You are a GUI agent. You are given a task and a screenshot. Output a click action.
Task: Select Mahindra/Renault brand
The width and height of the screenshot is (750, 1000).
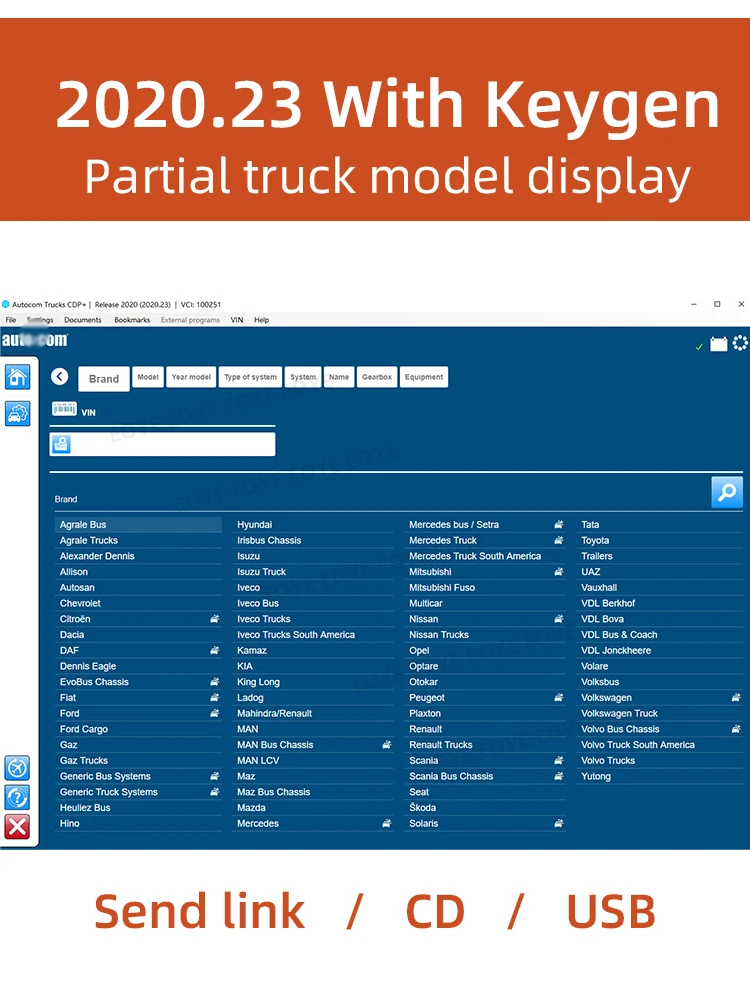(313, 713)
